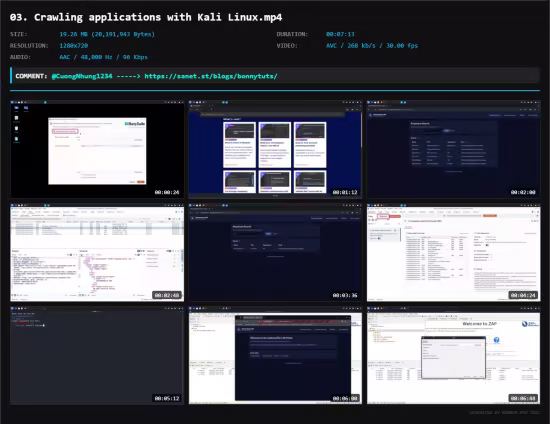Image resolution: width=550 pixels, height=424 pixels.
Task: Click the RESOLUTION label
Action: click(29, 46)
